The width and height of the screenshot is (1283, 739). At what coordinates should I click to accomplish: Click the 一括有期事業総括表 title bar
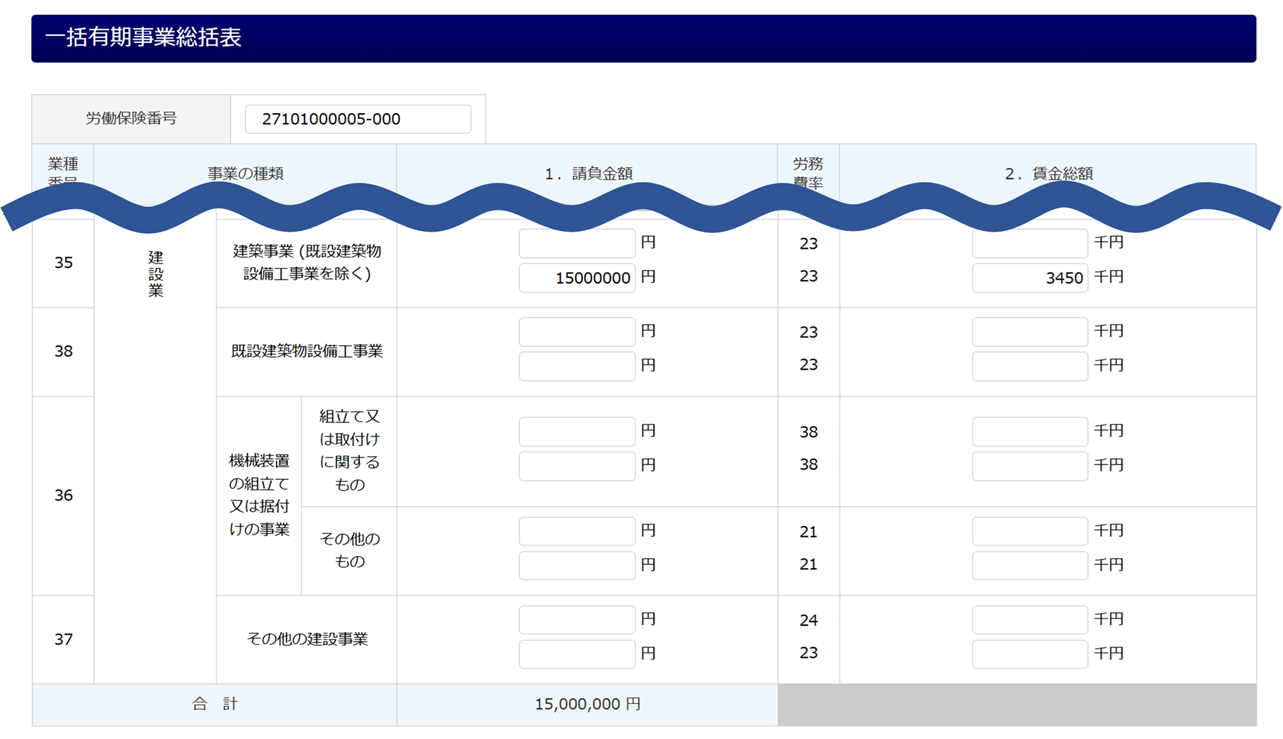(x=643, y=39)
